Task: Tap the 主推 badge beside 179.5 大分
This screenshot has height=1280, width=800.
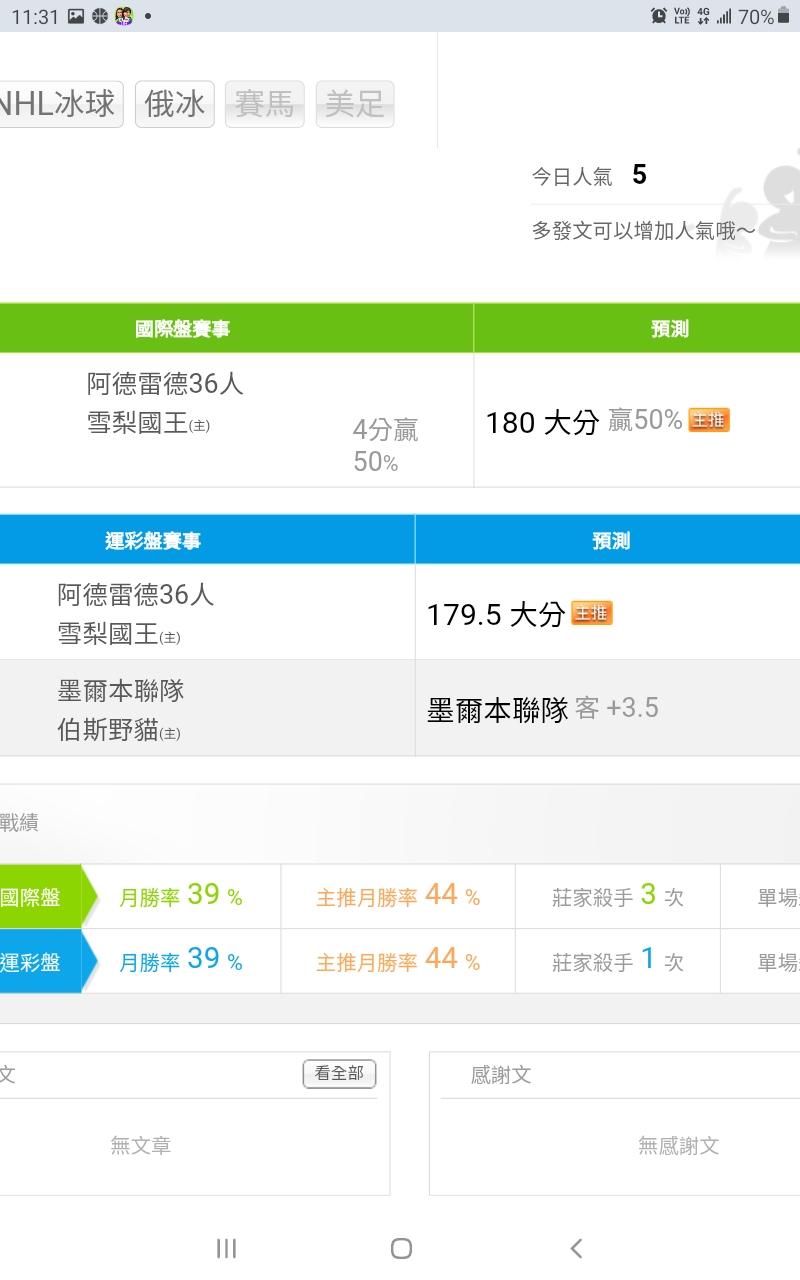Action: click(591, 613)
